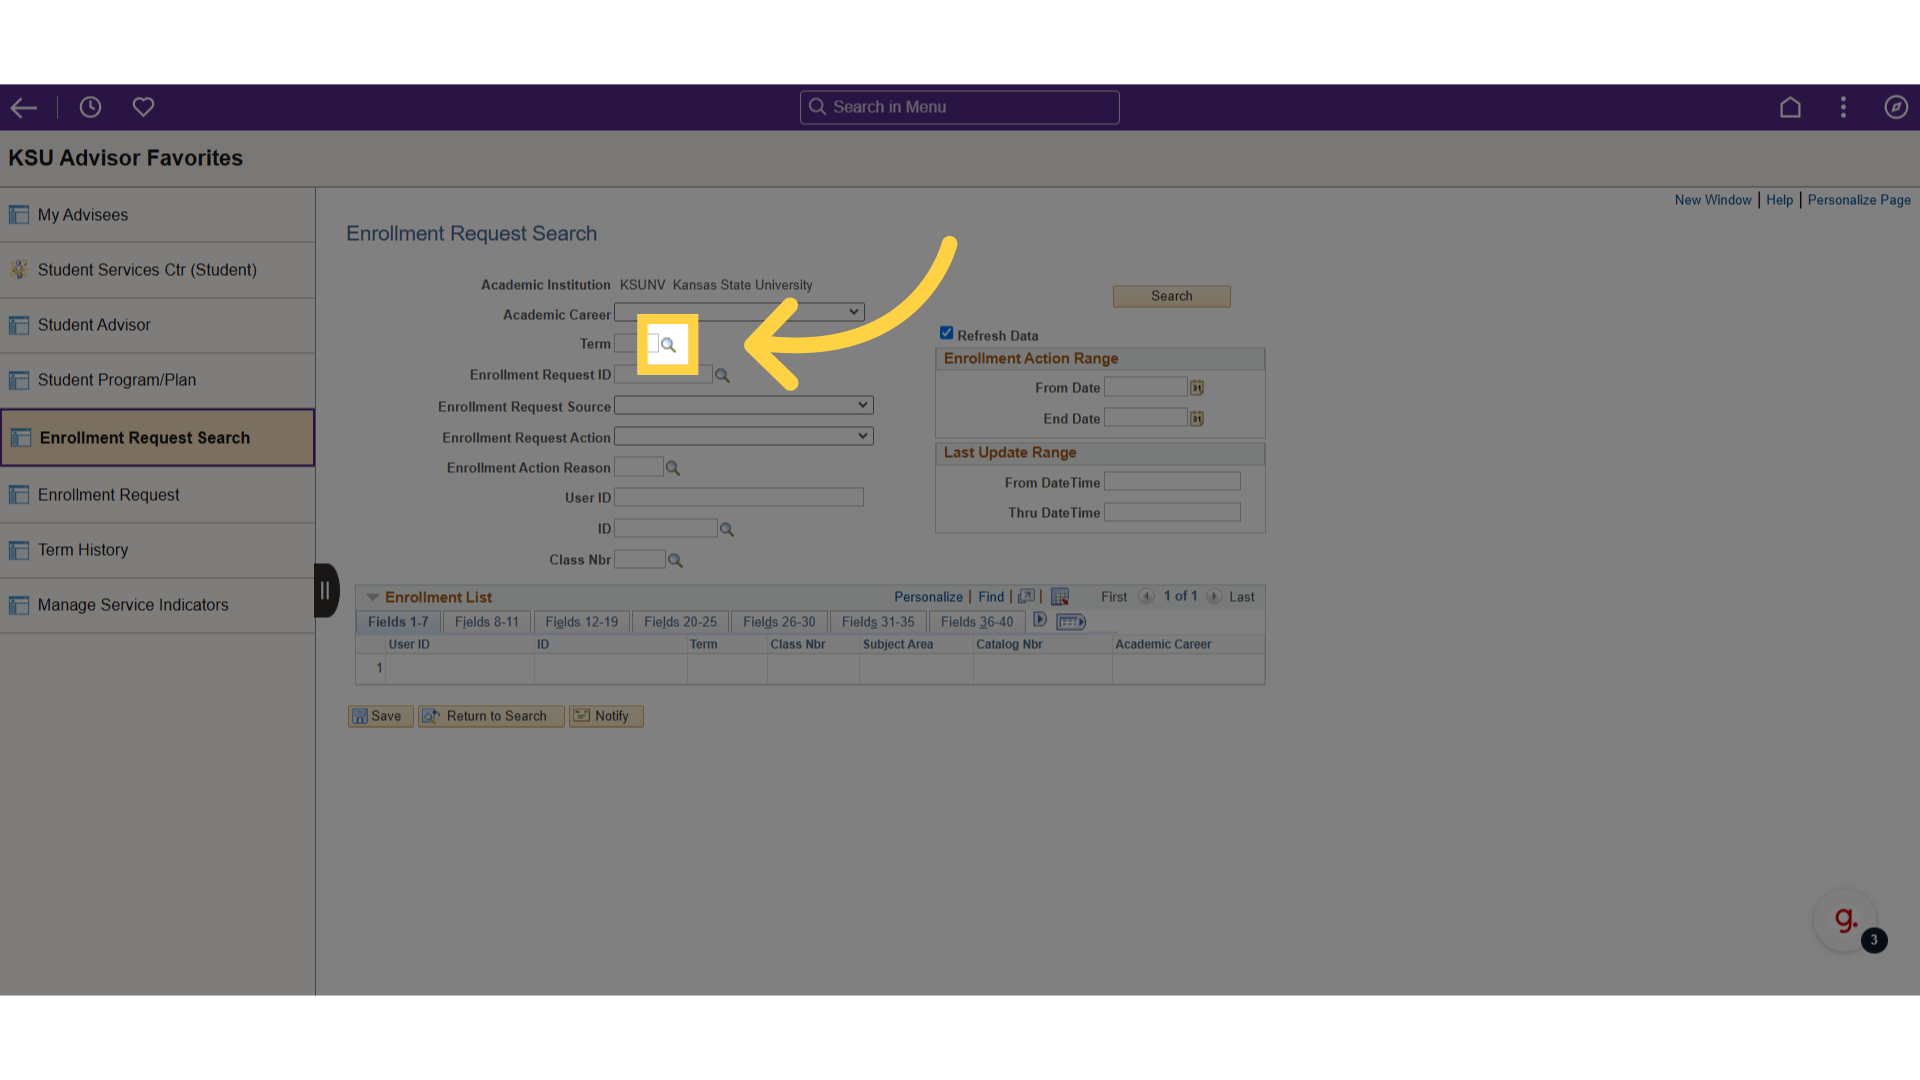Screen dimensions: 1920x1080
Task: Open the Enrollment Request Source dropdown
Action: 744,405
